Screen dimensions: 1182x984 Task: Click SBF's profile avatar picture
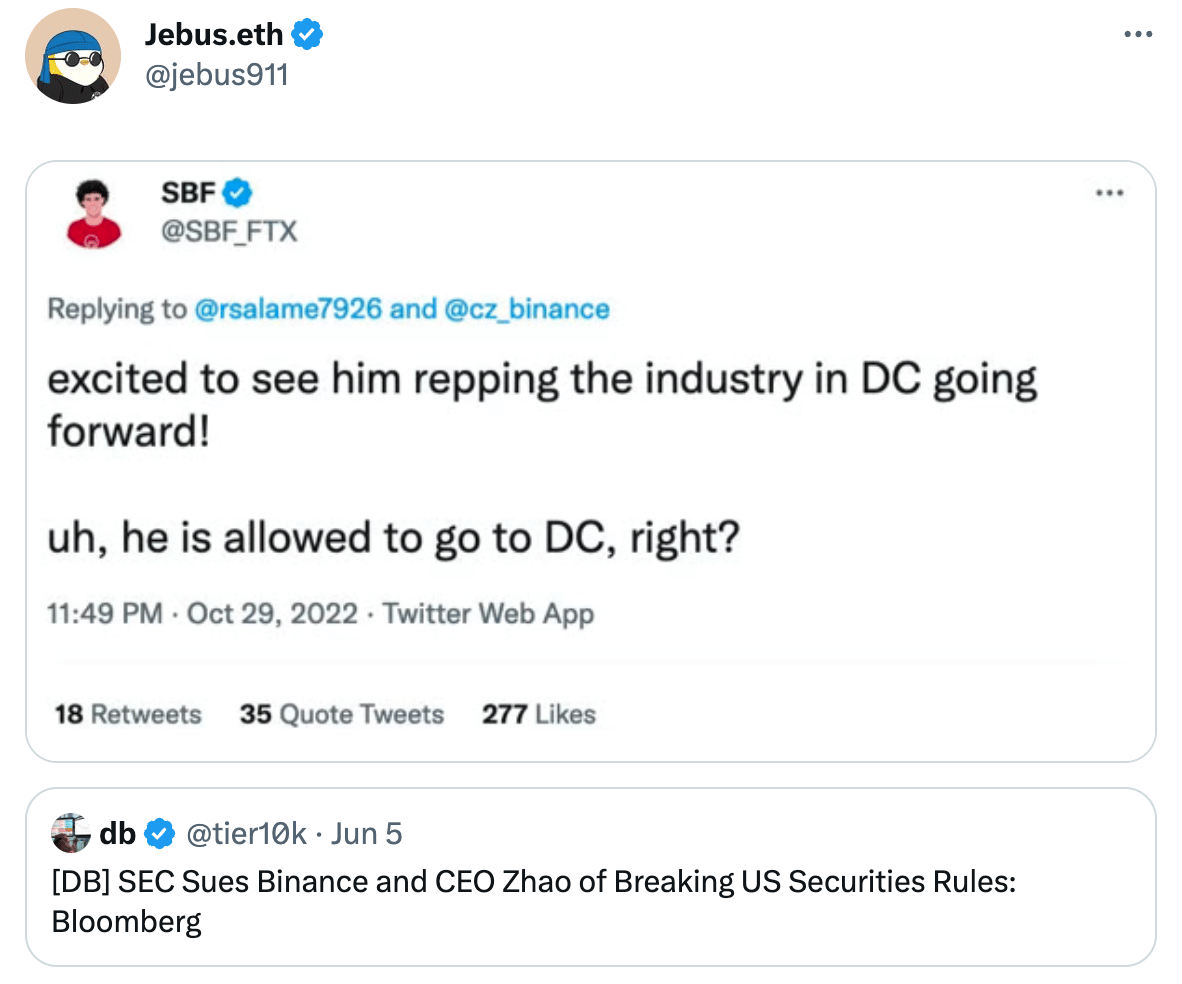94,214
